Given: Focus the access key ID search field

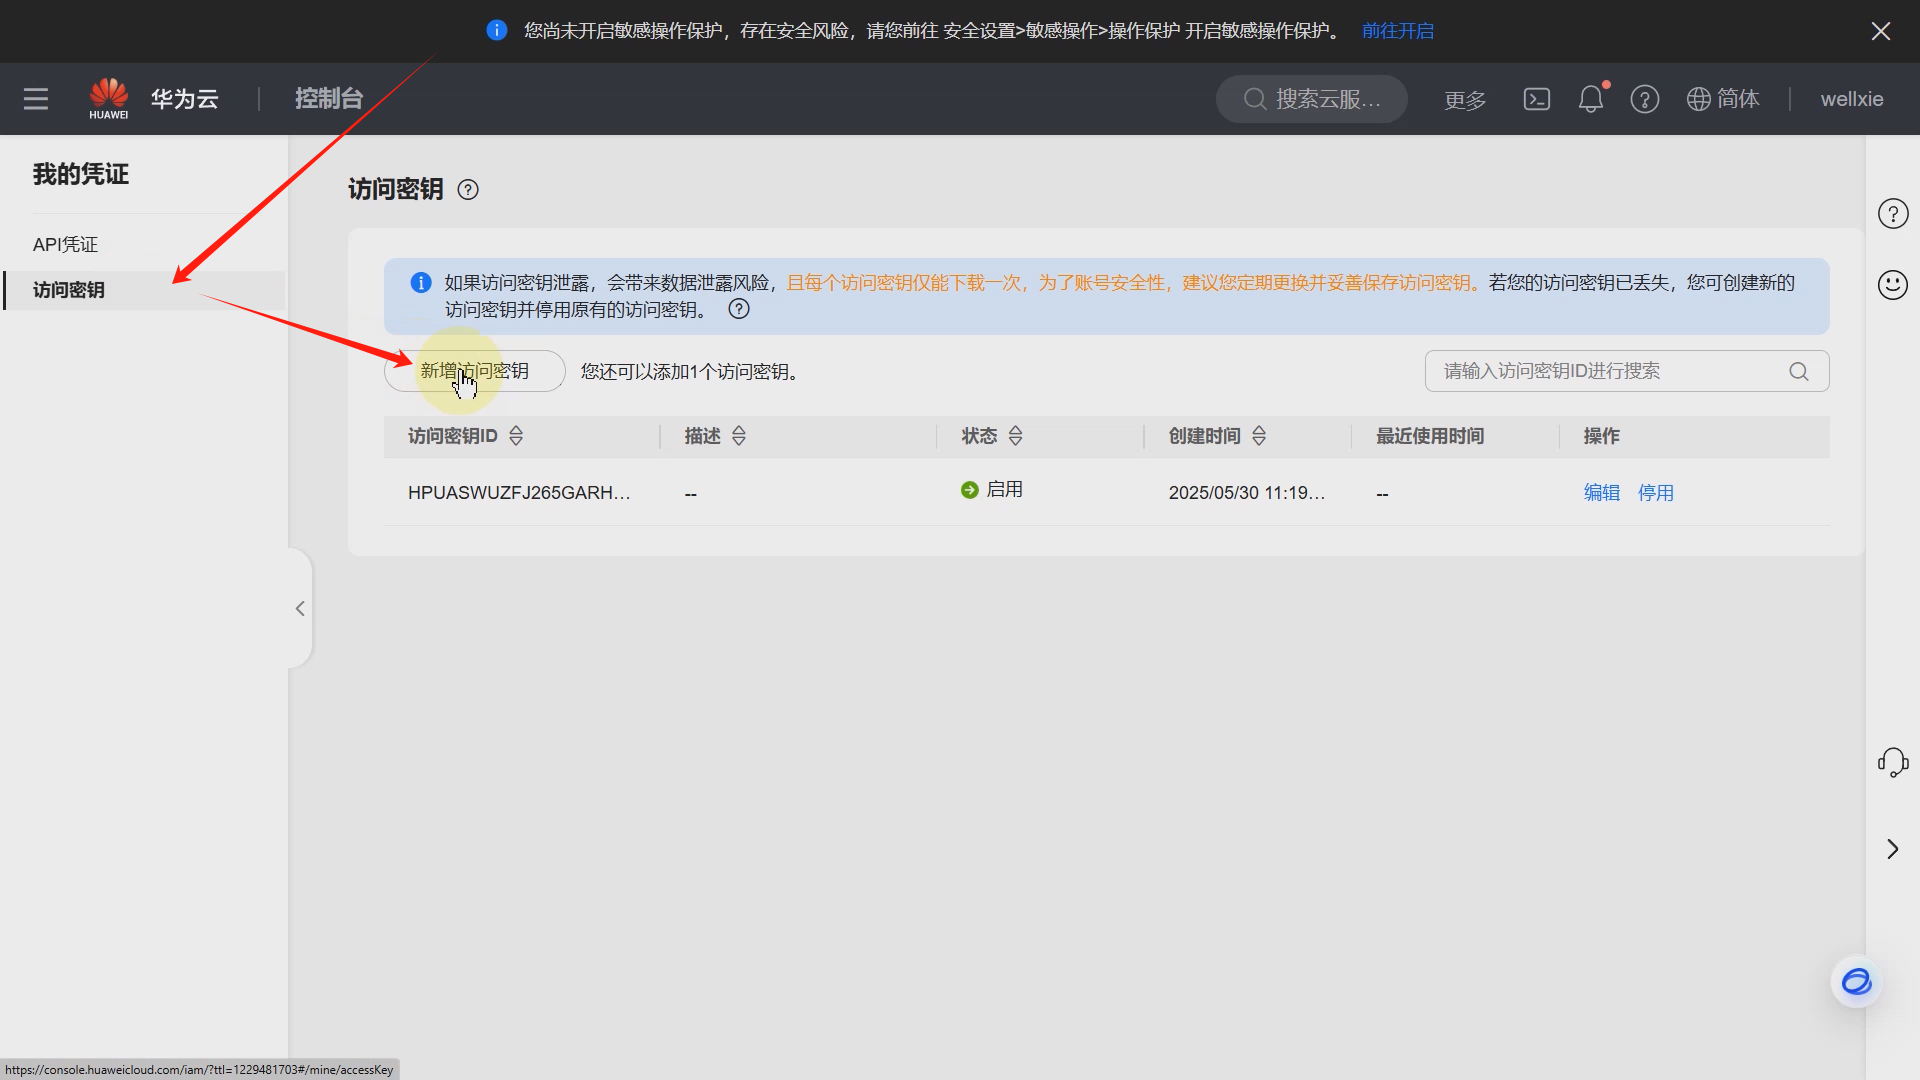Looking at the screenshot, I should [1600, 371].
